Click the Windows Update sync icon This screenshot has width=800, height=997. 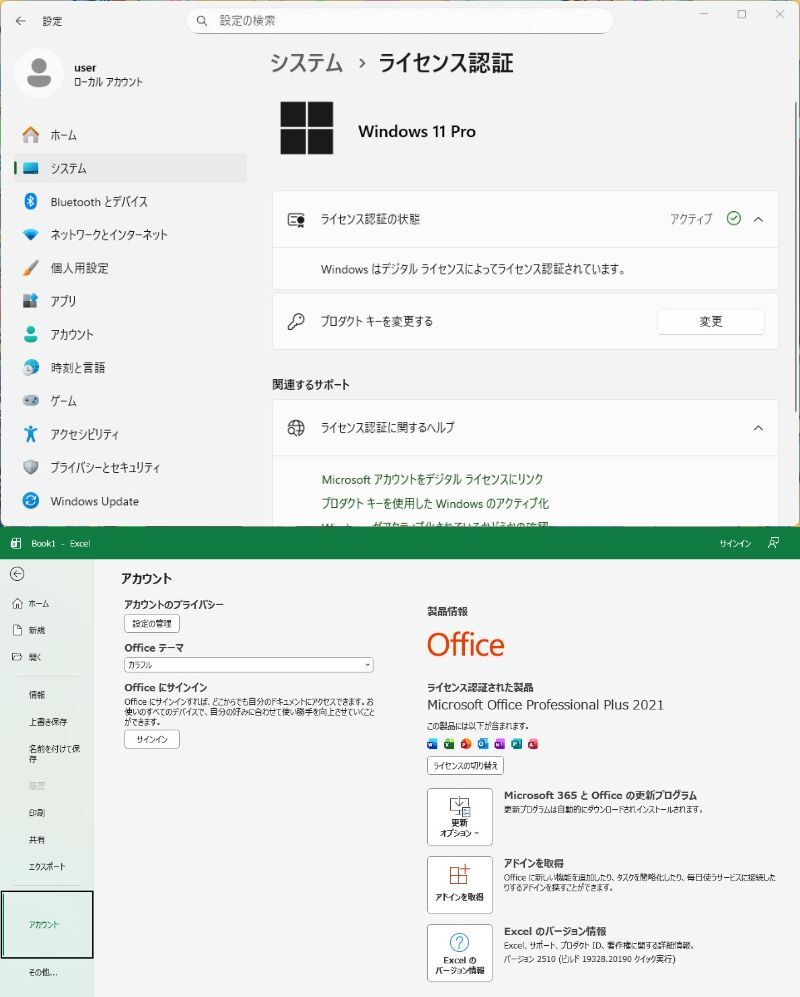pos(31,500)
